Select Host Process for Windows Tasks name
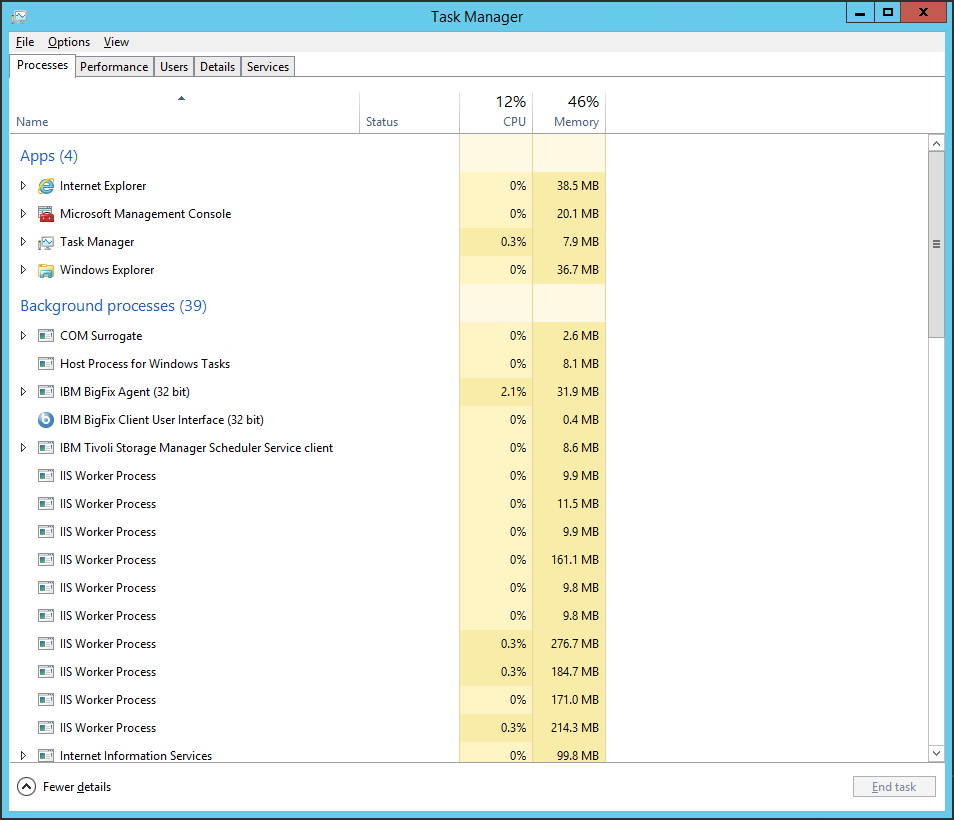 tap(145, 364)
